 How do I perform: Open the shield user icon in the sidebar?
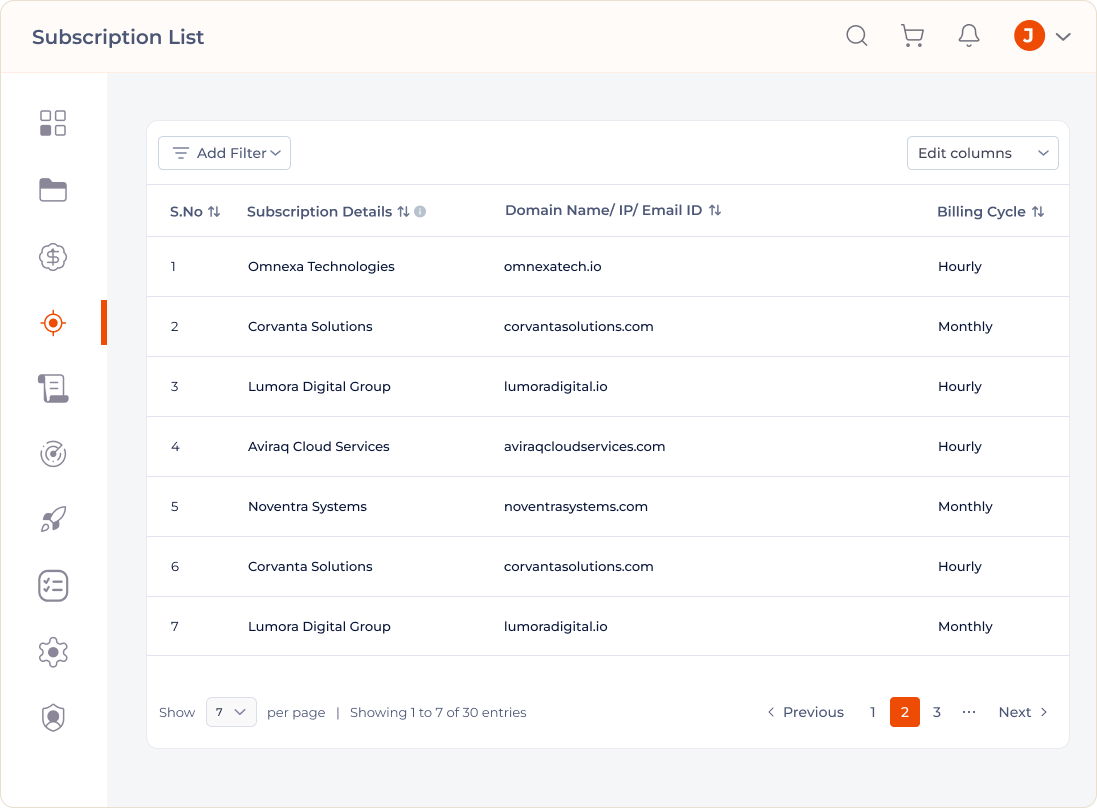tap(53, 718)
